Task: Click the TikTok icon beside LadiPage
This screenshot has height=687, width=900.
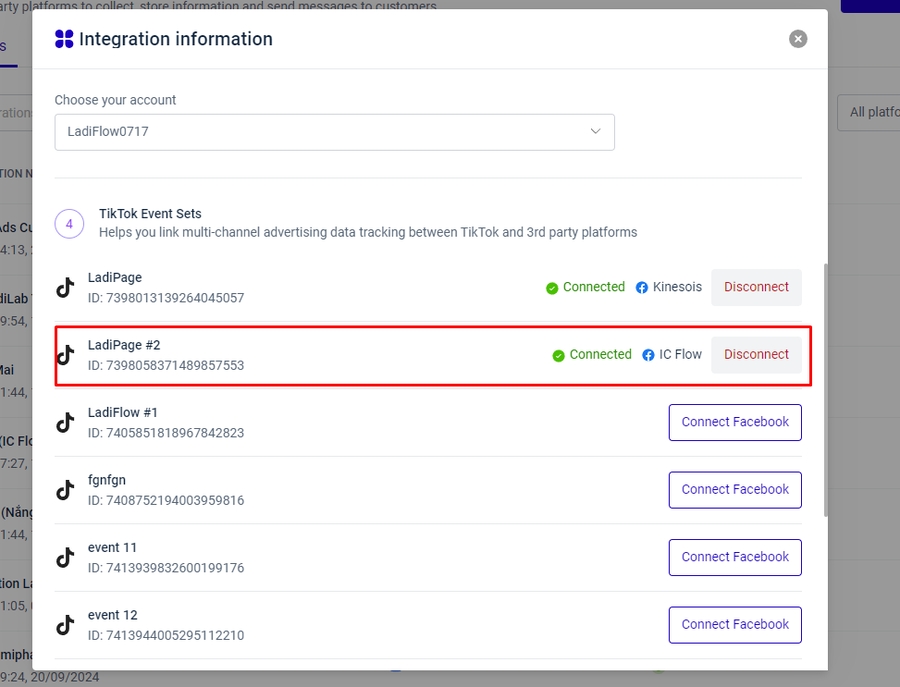Action: [x=65, y=288]
